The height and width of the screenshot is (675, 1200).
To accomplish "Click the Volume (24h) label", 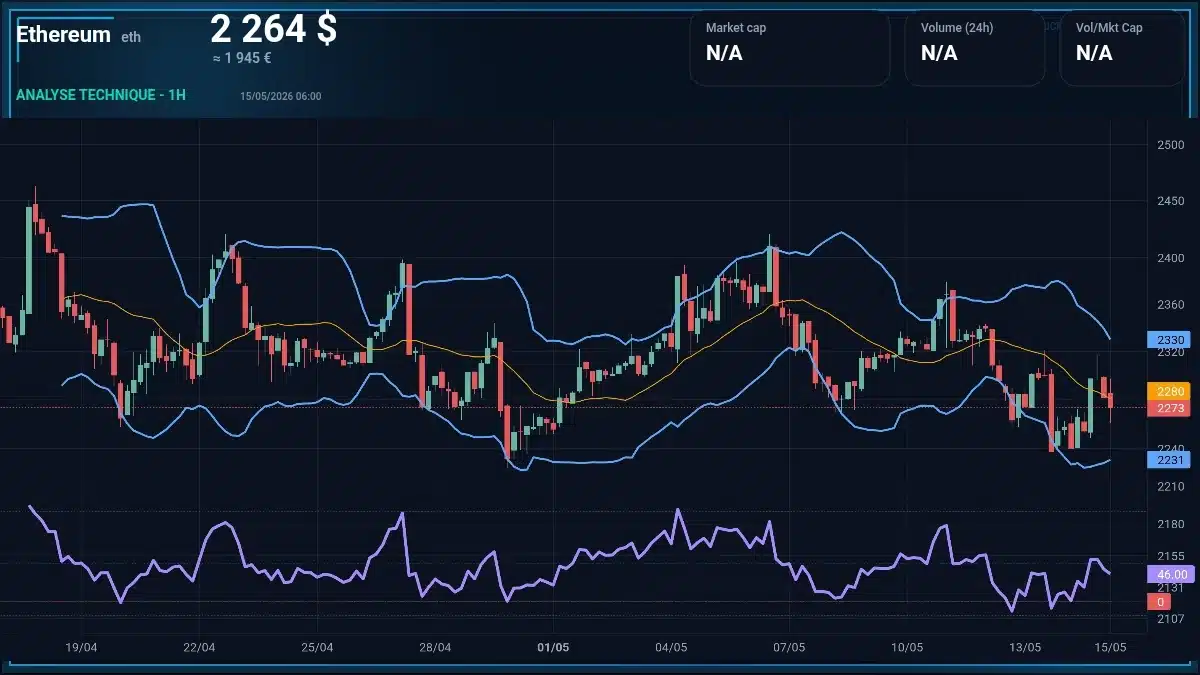I will (955, 28).
